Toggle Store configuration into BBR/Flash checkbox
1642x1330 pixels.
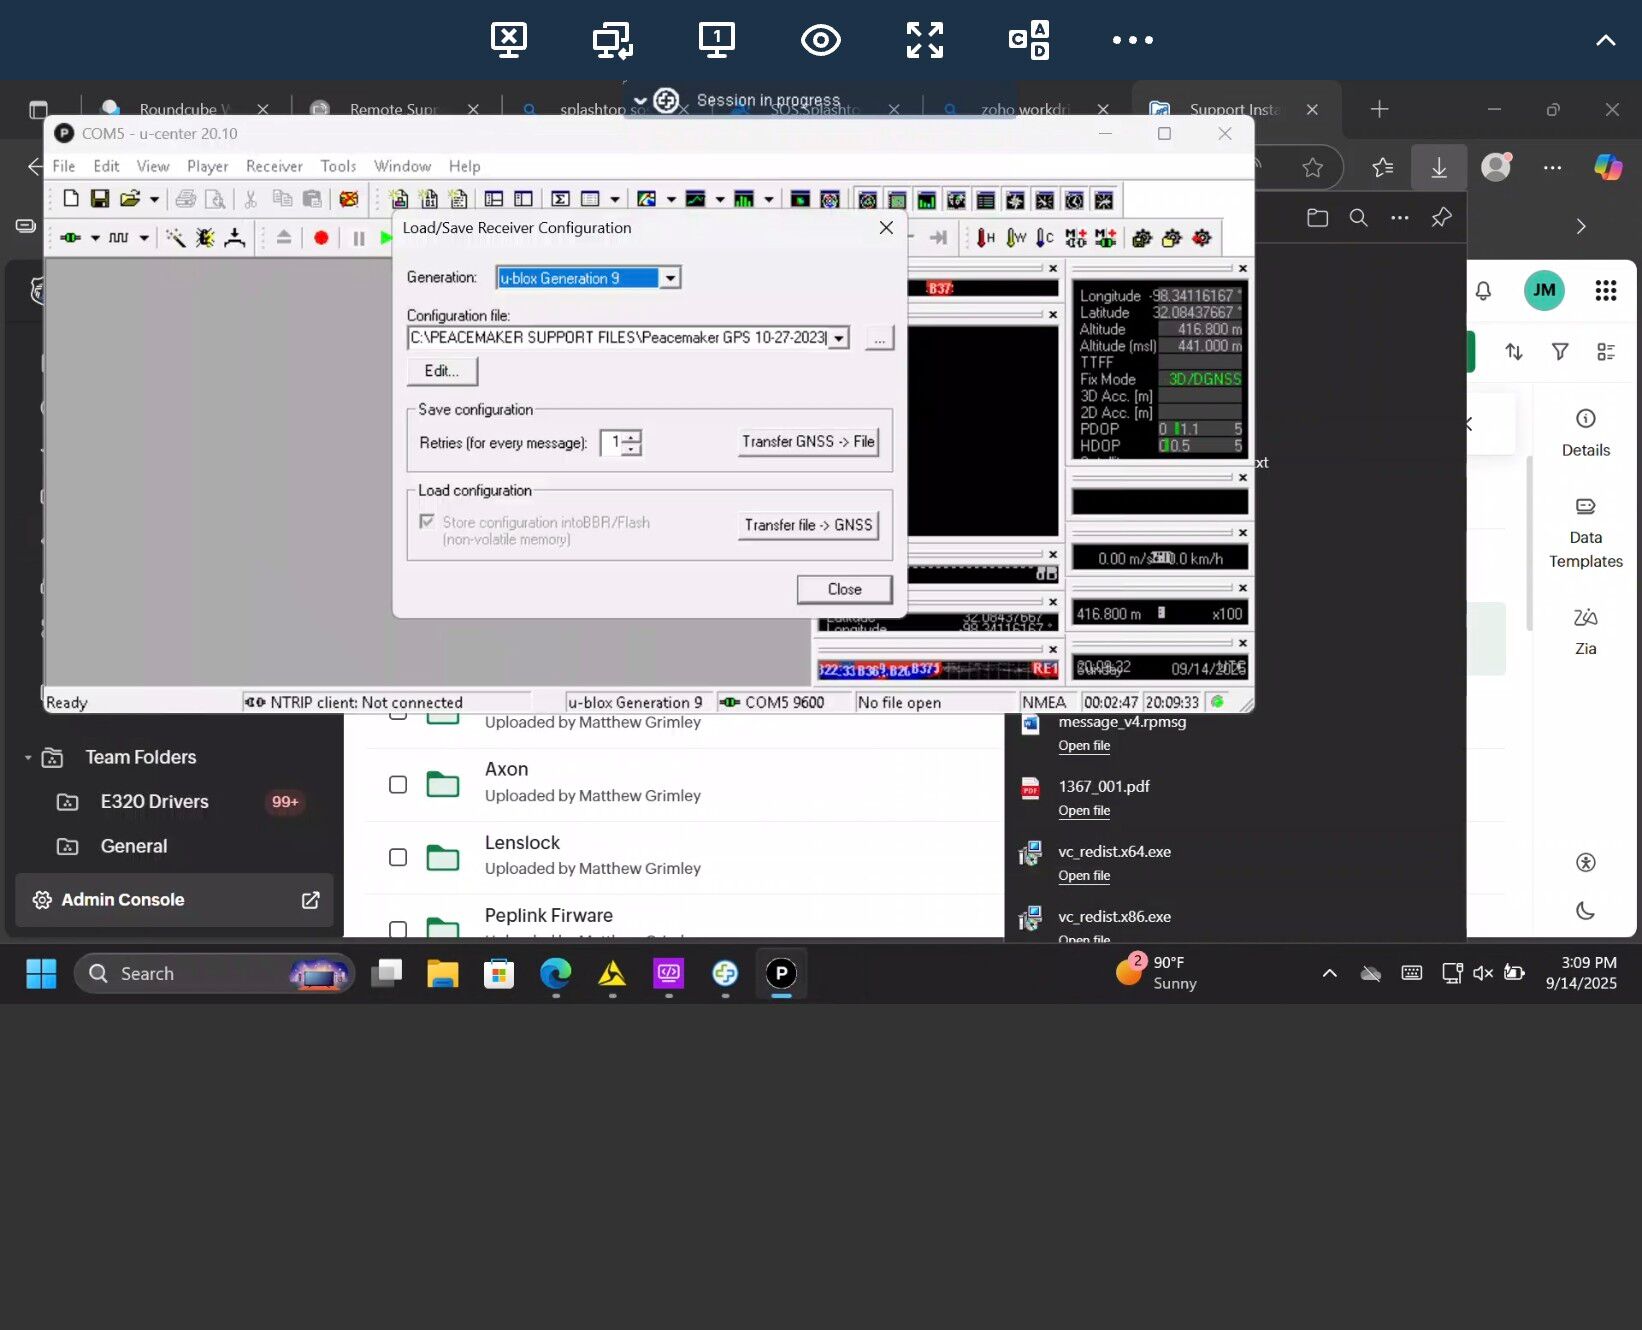427,522
